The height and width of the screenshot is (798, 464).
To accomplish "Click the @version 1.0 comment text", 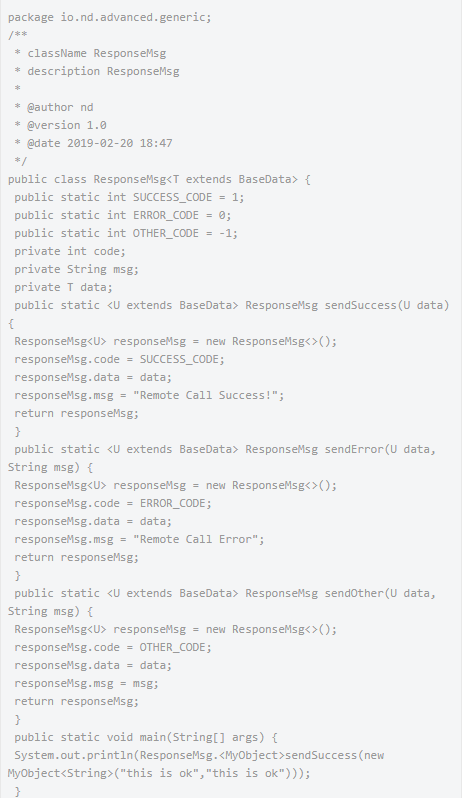I will (67, 125).
